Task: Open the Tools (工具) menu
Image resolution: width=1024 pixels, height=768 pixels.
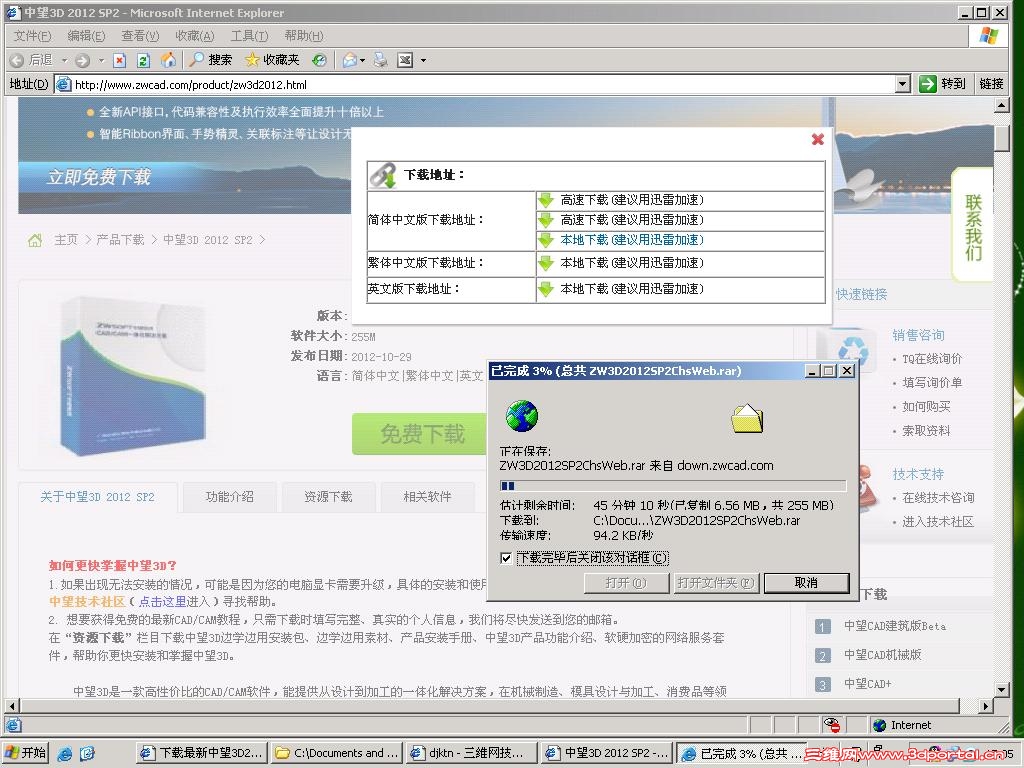Action: (249, 36)
